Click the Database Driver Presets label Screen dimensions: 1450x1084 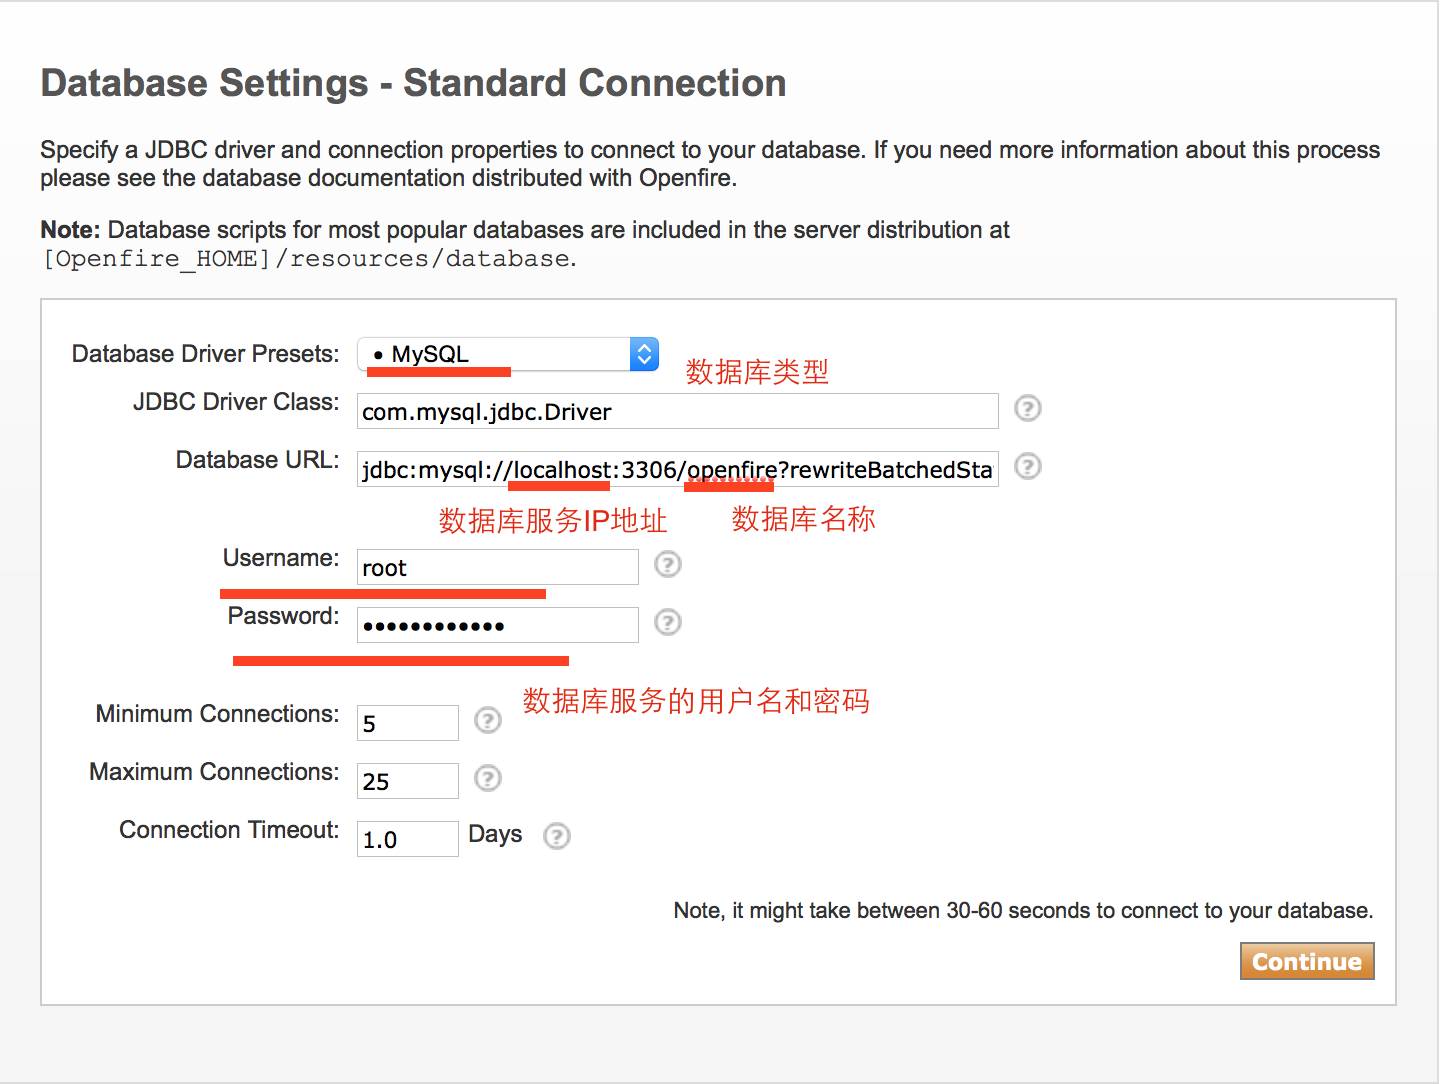coord(205,354)
